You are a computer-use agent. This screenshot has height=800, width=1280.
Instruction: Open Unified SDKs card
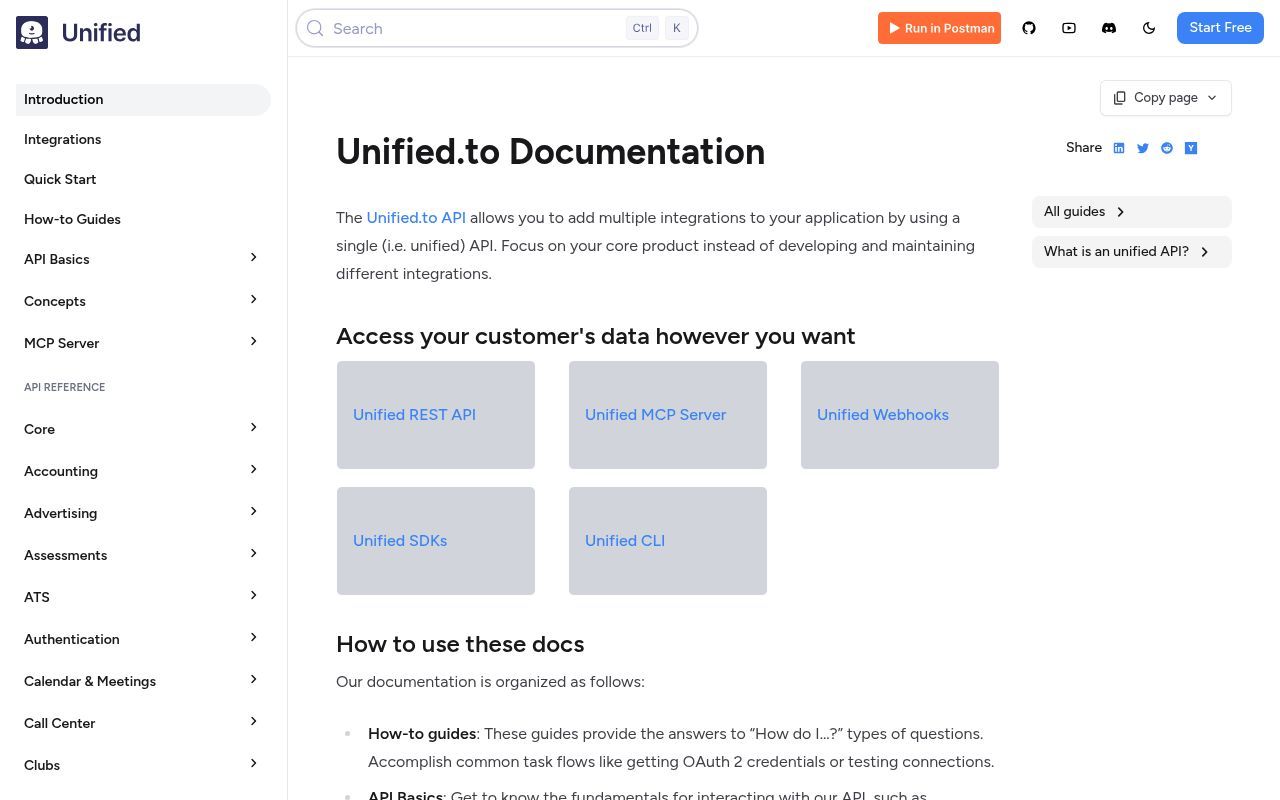pos(436,541)
